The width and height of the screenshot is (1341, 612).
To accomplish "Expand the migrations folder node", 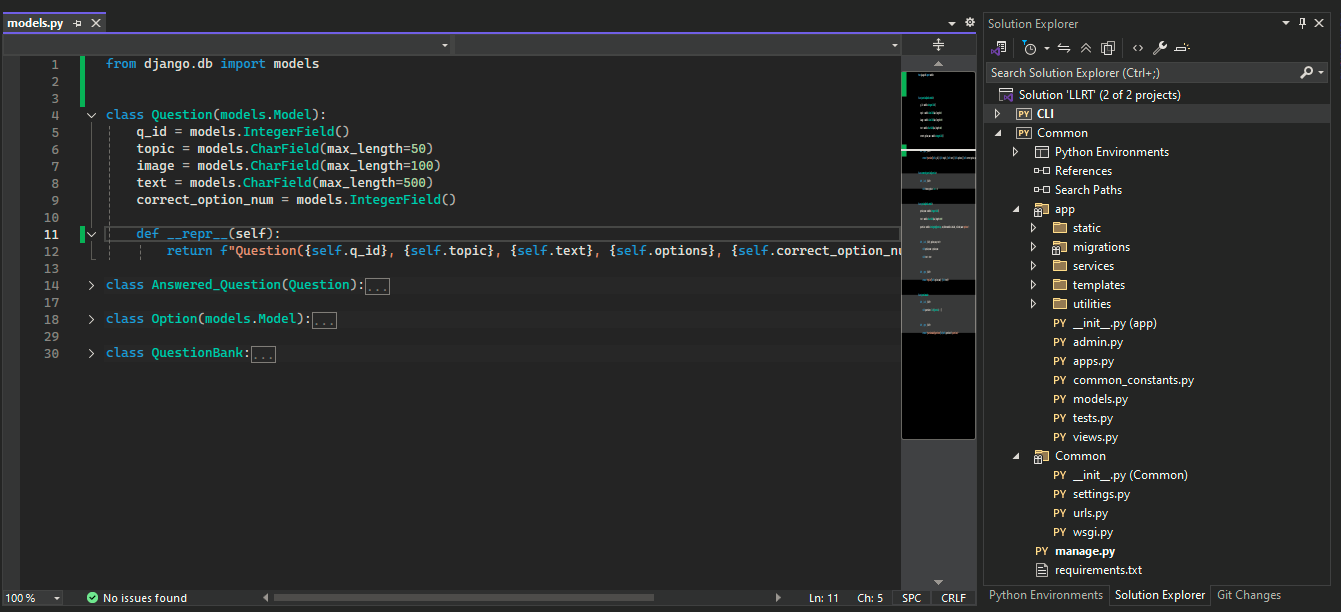I will (x=1034, y=247).
